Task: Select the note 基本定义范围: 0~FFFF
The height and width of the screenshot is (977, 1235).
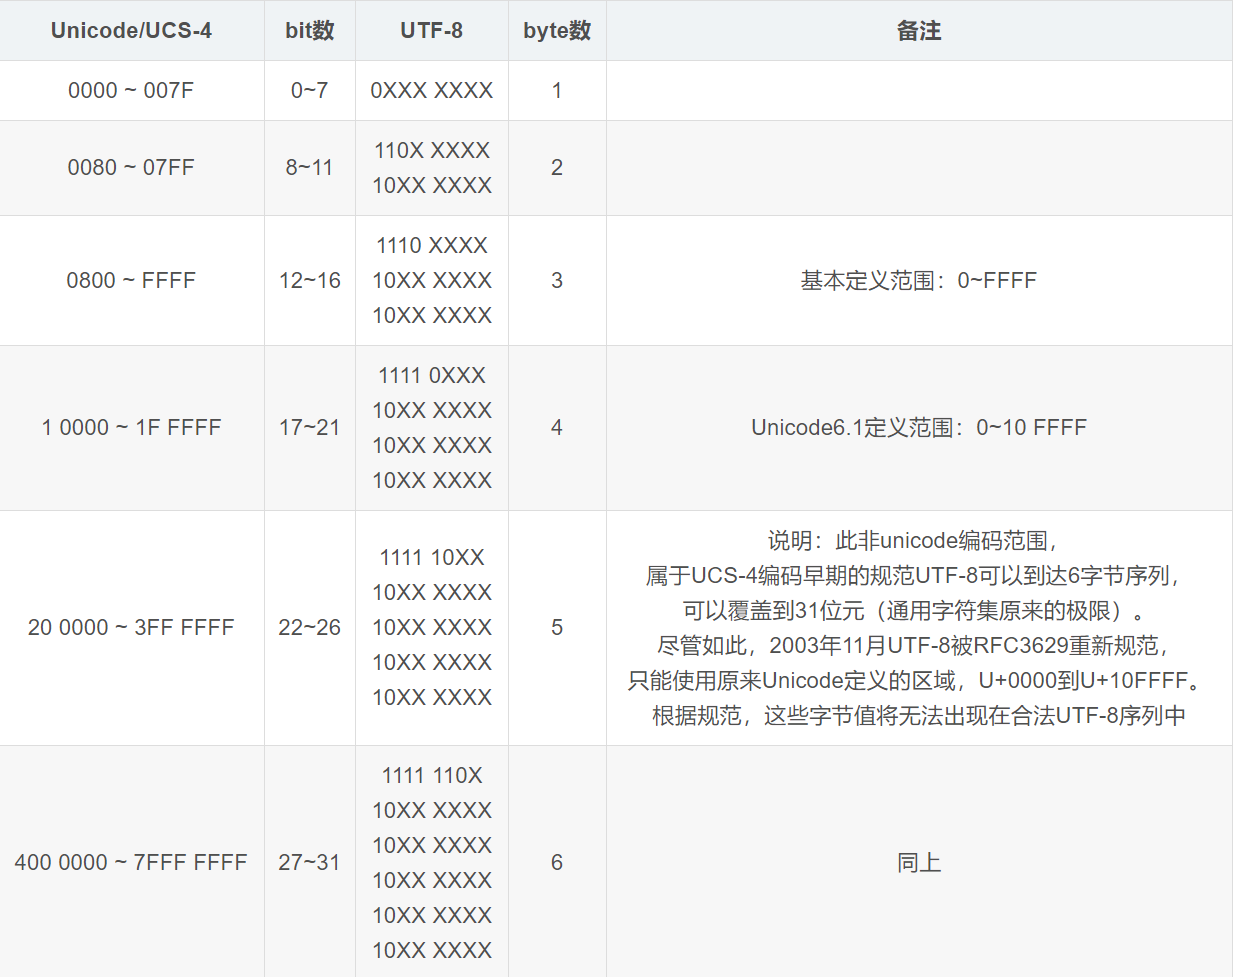Action: [x=918, y=280]
